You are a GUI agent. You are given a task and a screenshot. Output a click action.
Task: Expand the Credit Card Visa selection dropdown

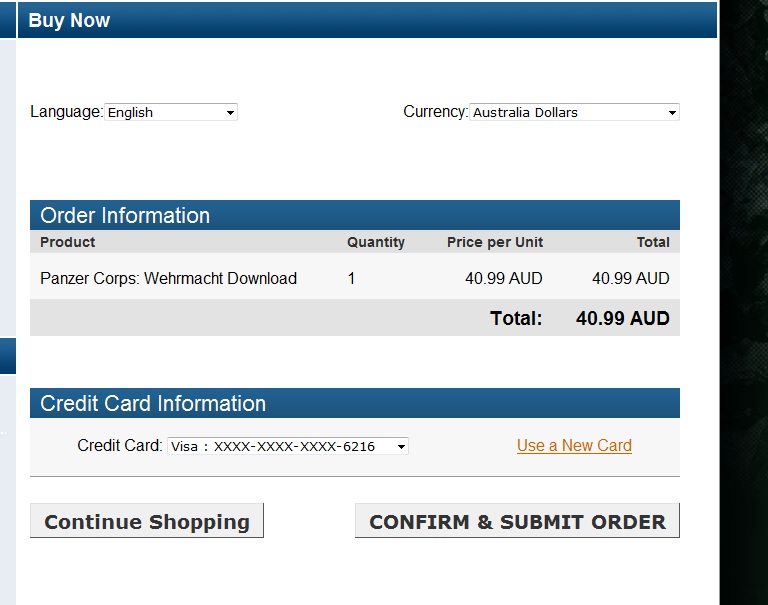tap(288, 446)
